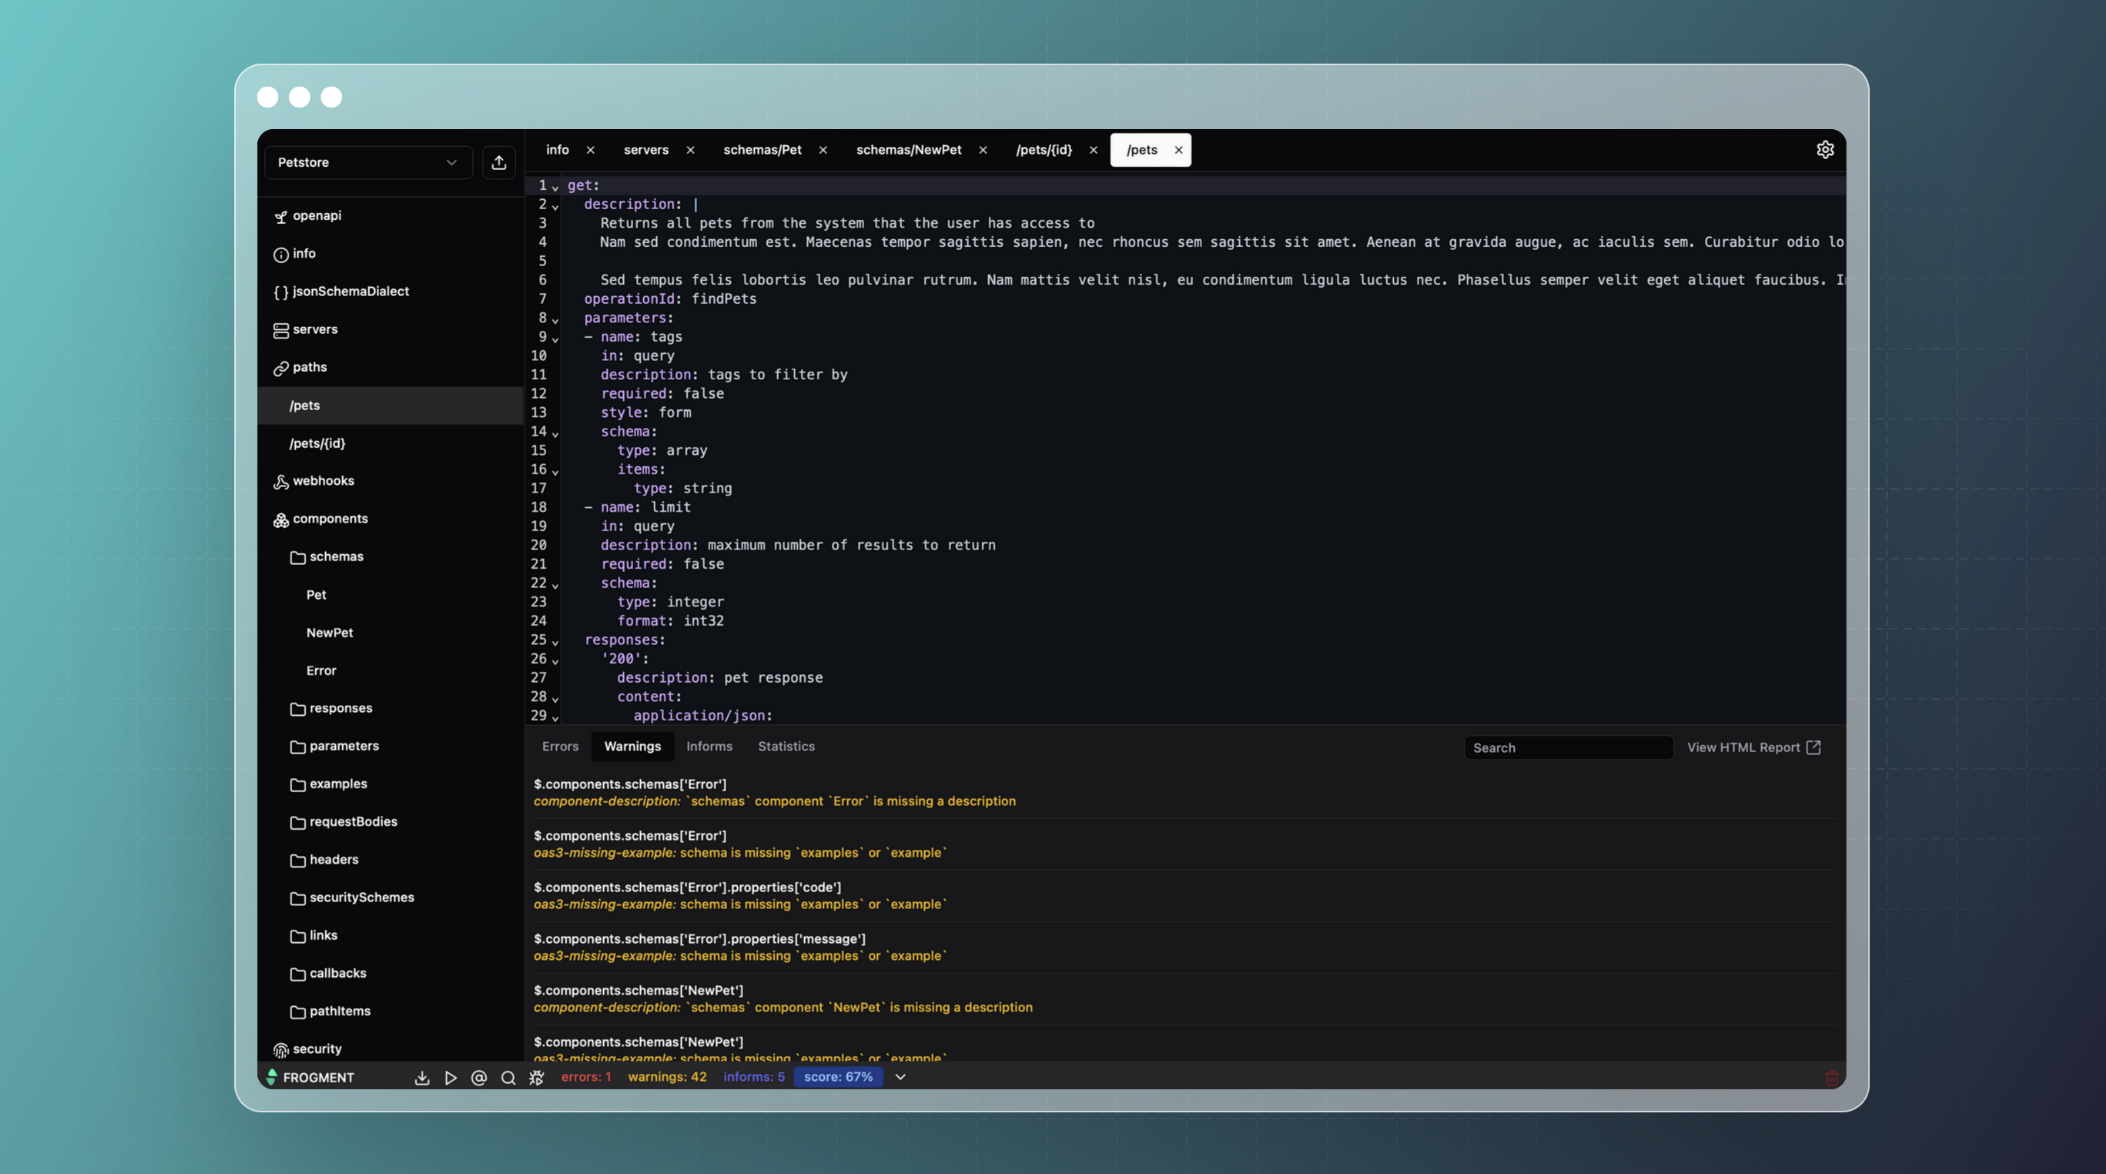2106x1174 pixels.
Task: Select /pets/{id} path in sidebar
Action: pos(390,443)
